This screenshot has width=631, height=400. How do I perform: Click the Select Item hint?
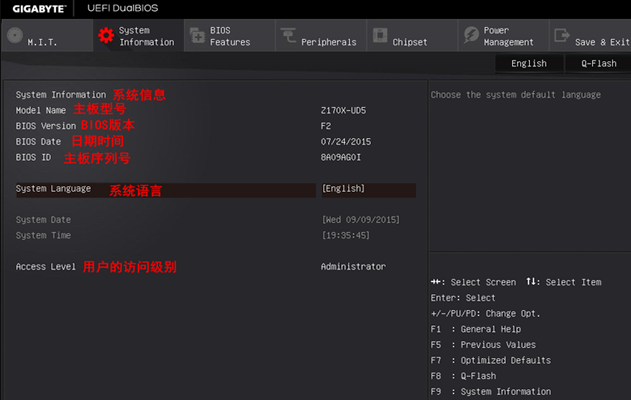point(564,282)
